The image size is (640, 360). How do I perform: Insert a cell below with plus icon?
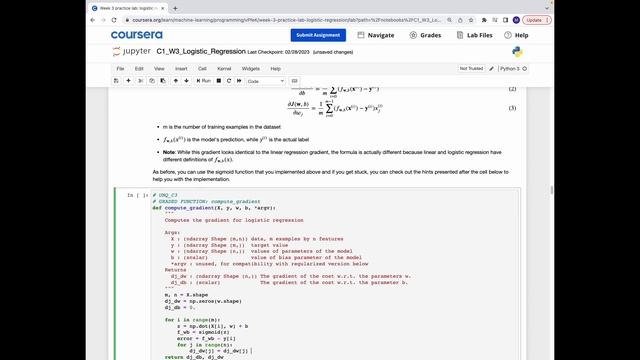(128, 81)
